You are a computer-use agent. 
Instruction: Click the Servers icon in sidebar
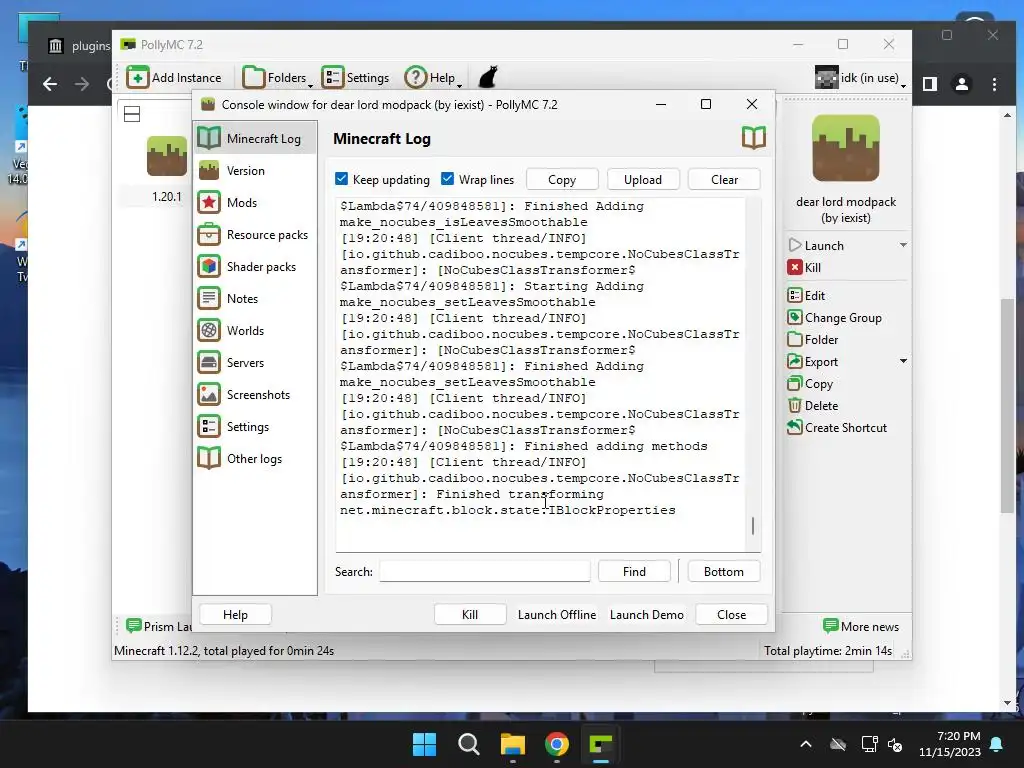pyautogui.click(x=209, y=362)
